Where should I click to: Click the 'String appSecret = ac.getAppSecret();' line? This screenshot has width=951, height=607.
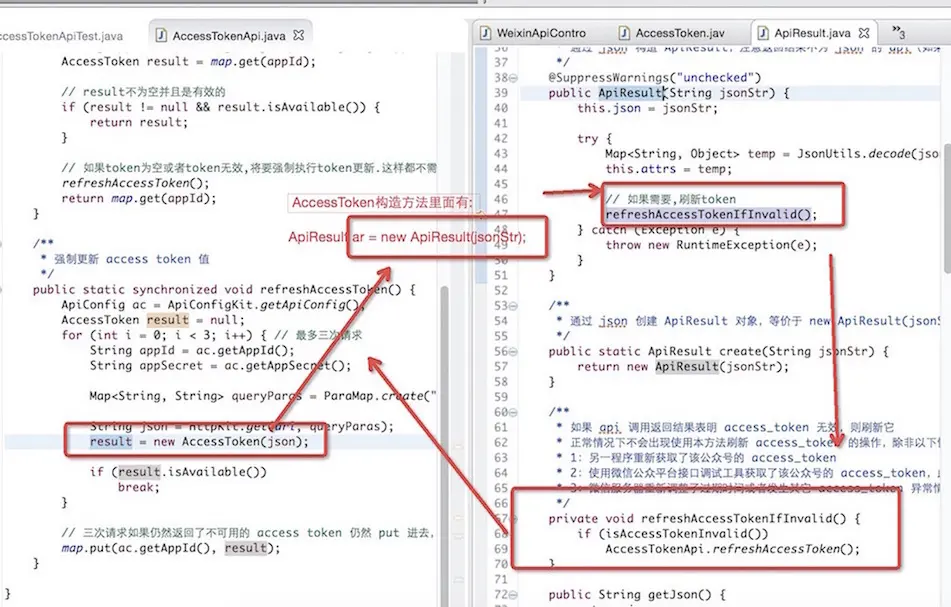click(x=221, y=366)
